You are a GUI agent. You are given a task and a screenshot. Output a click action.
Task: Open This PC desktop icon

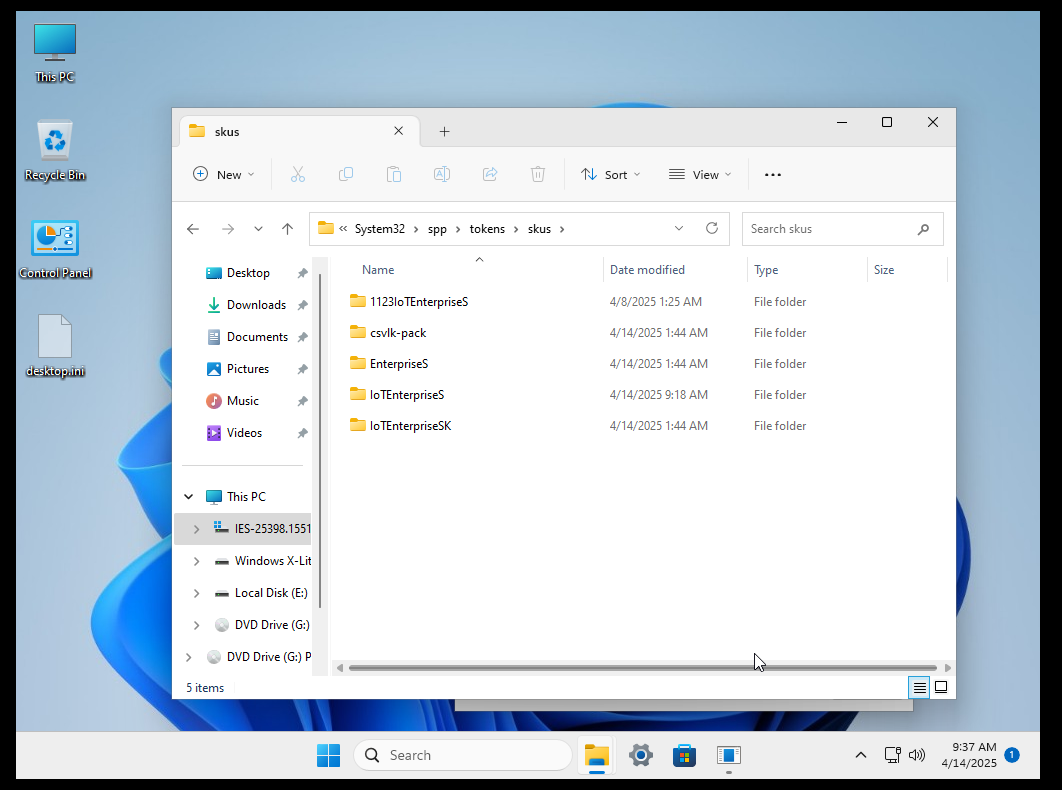coord(55,54)
